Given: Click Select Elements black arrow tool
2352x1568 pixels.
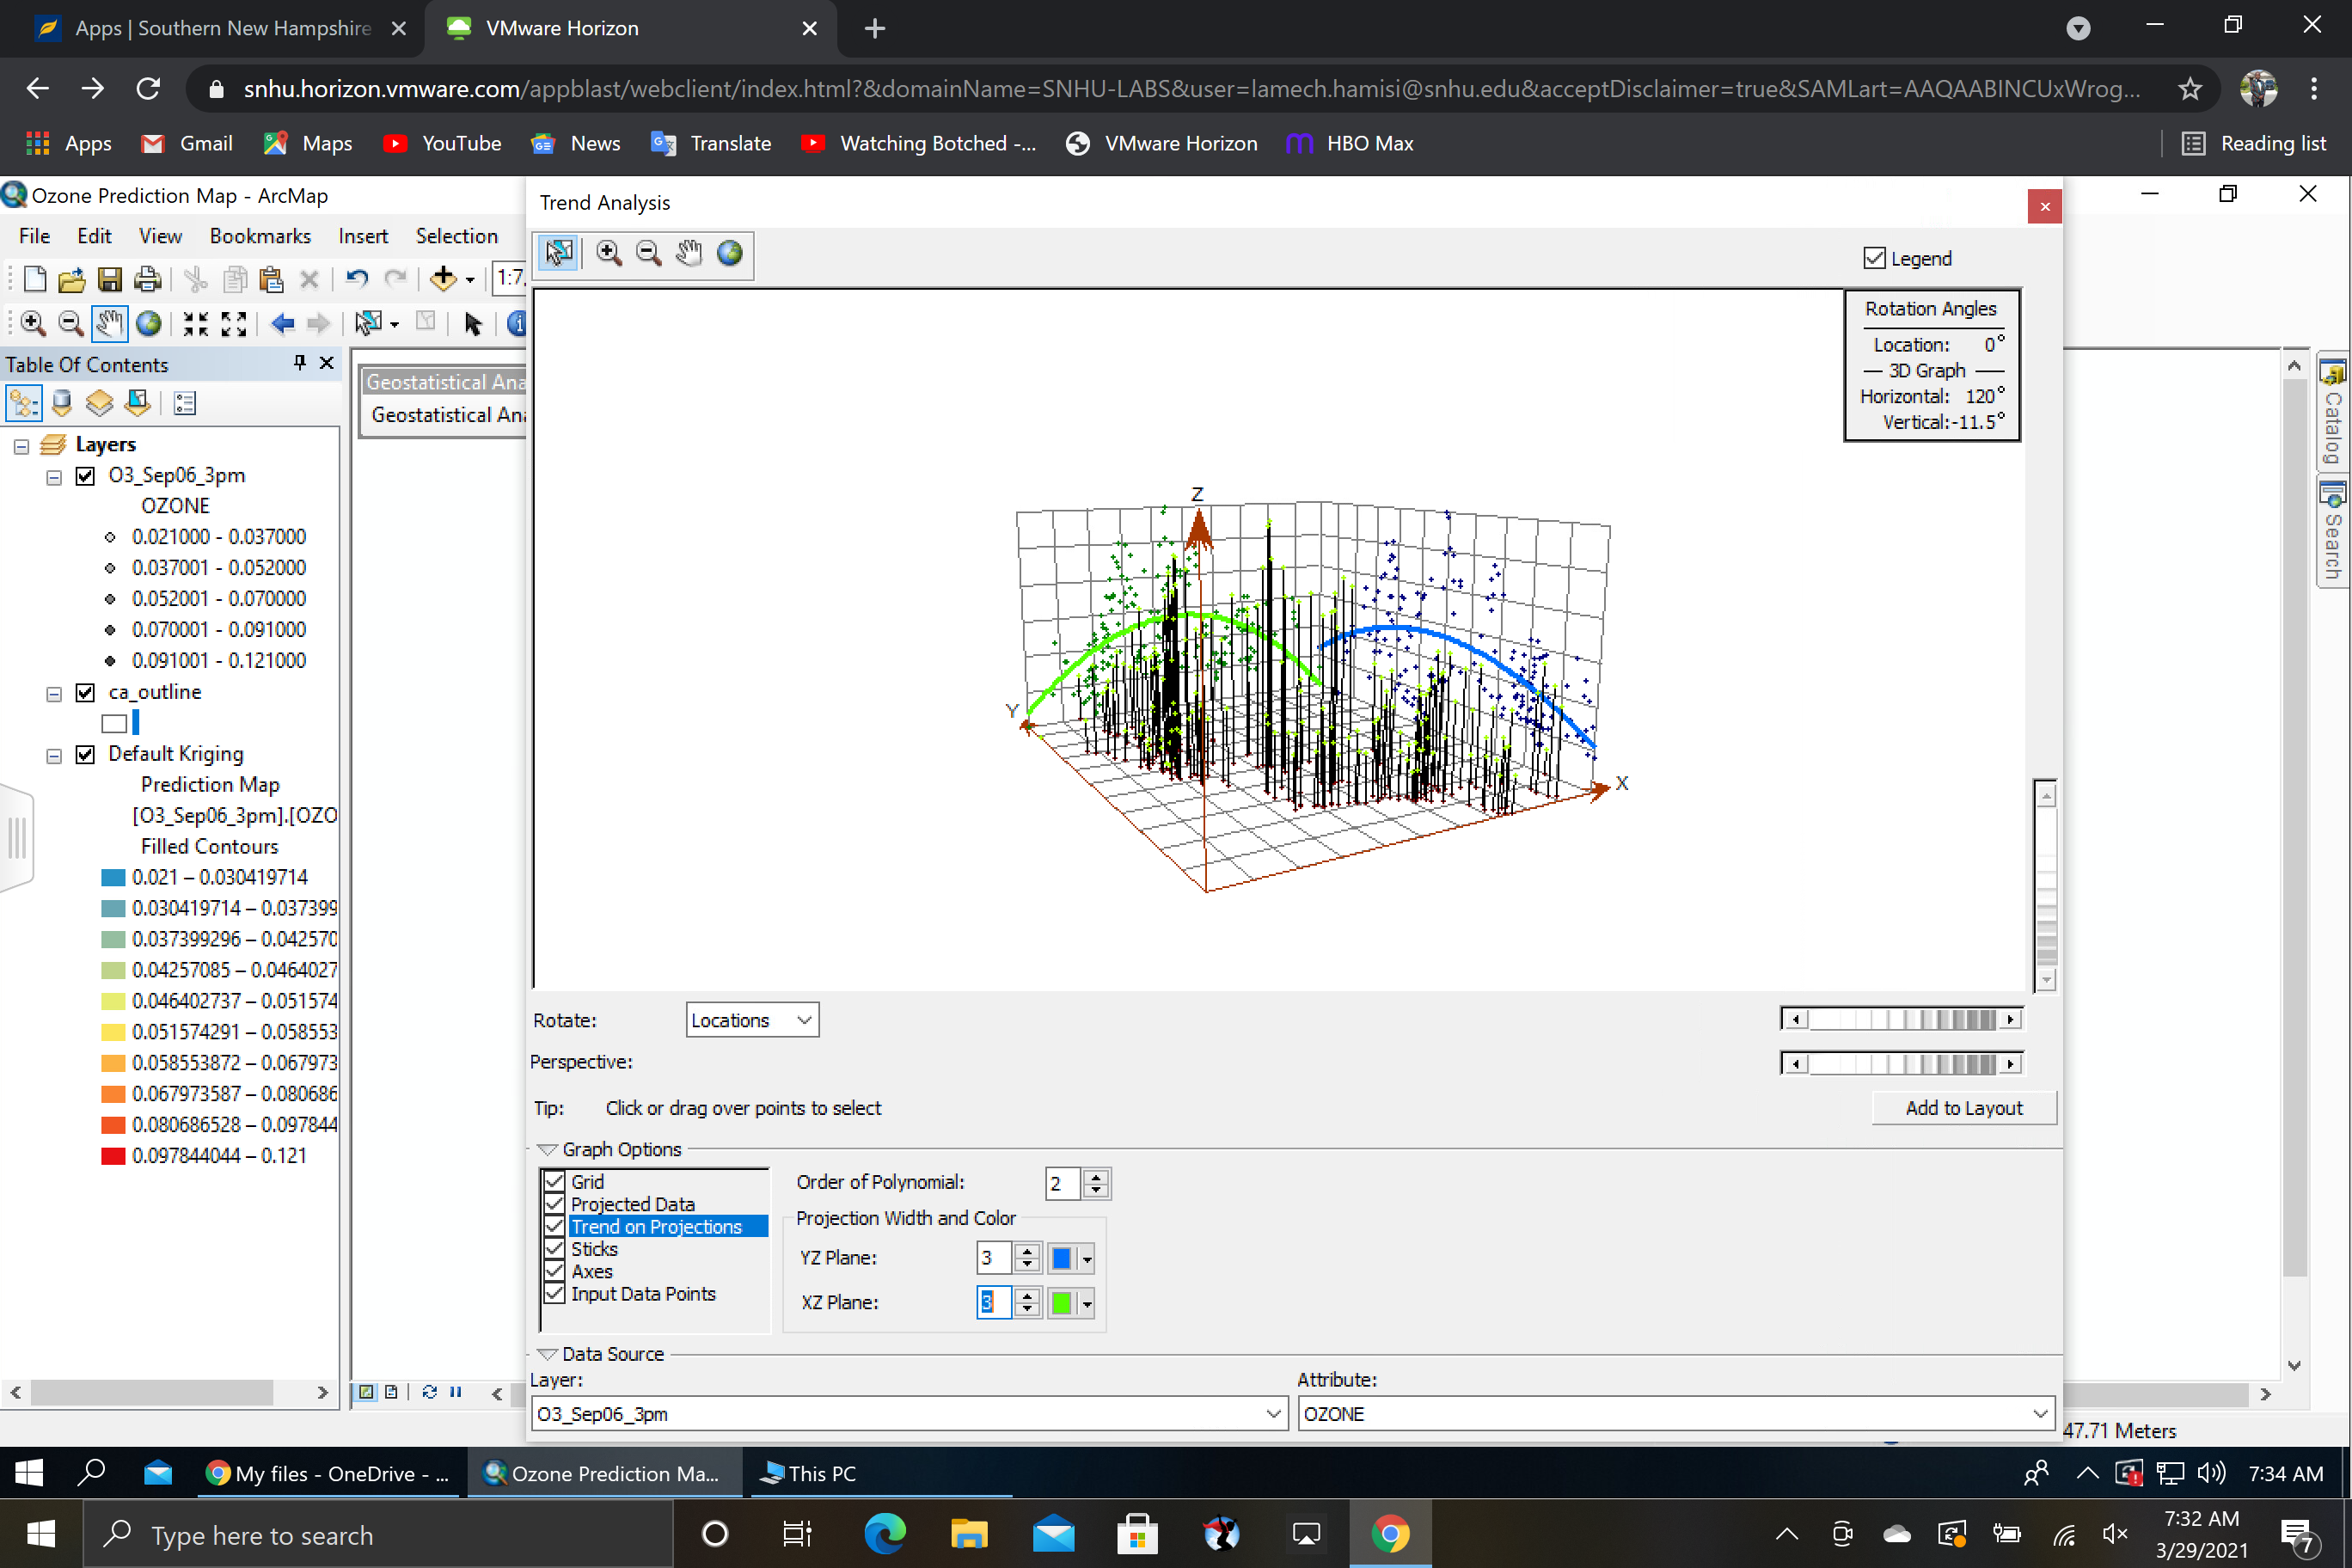Looking at the screenshot, I should (473, 323).
